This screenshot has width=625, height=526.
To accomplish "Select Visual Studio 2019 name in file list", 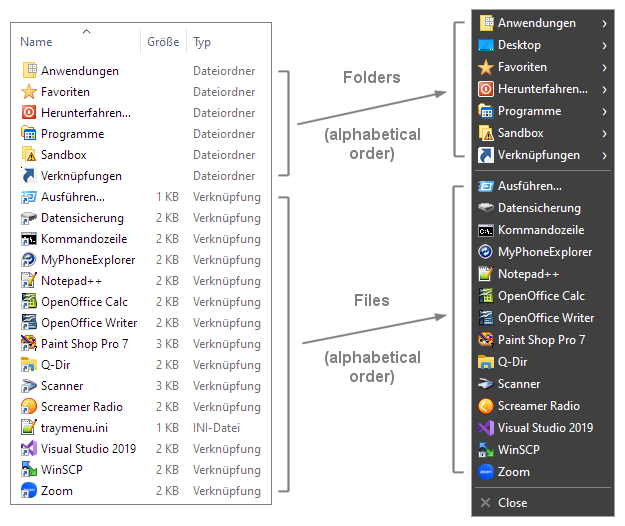I will point(88,449).
